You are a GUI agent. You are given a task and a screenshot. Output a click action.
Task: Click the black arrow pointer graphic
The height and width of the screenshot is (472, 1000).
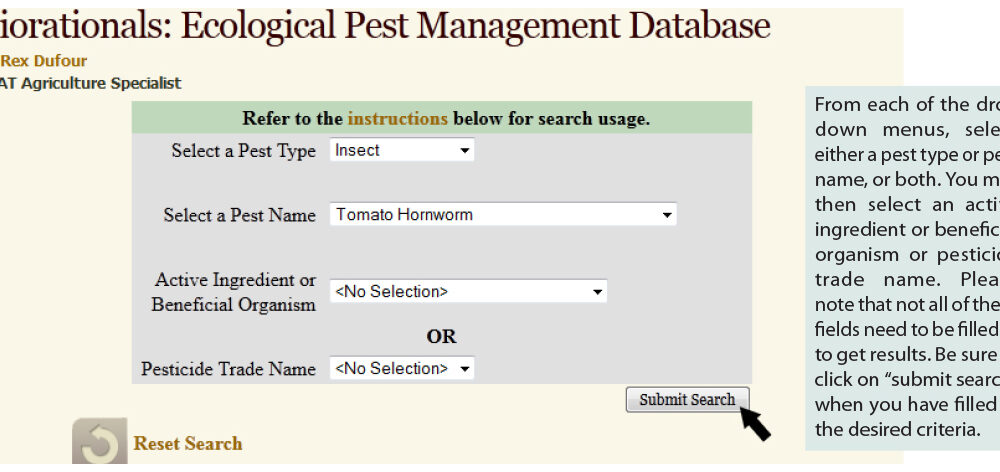pyautogui.click(x=756, y=423)
